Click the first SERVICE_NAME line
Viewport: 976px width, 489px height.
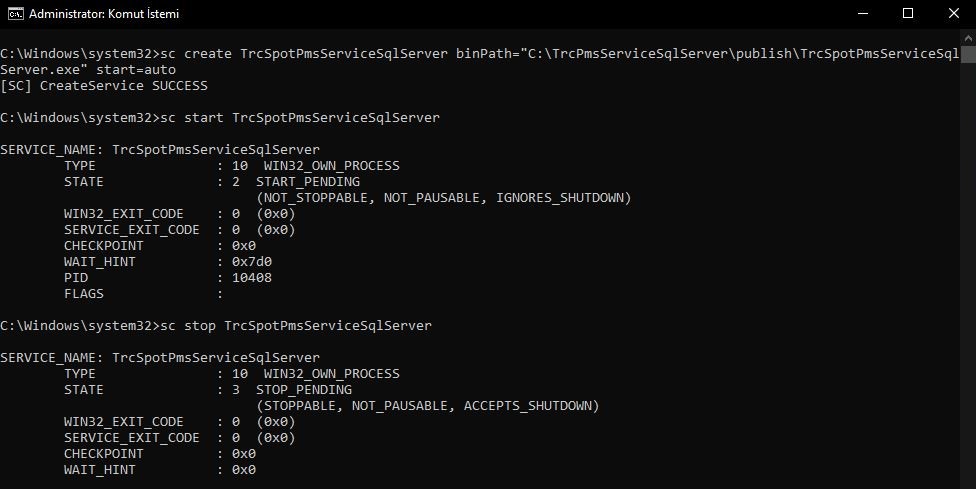(x=160, y=150)
